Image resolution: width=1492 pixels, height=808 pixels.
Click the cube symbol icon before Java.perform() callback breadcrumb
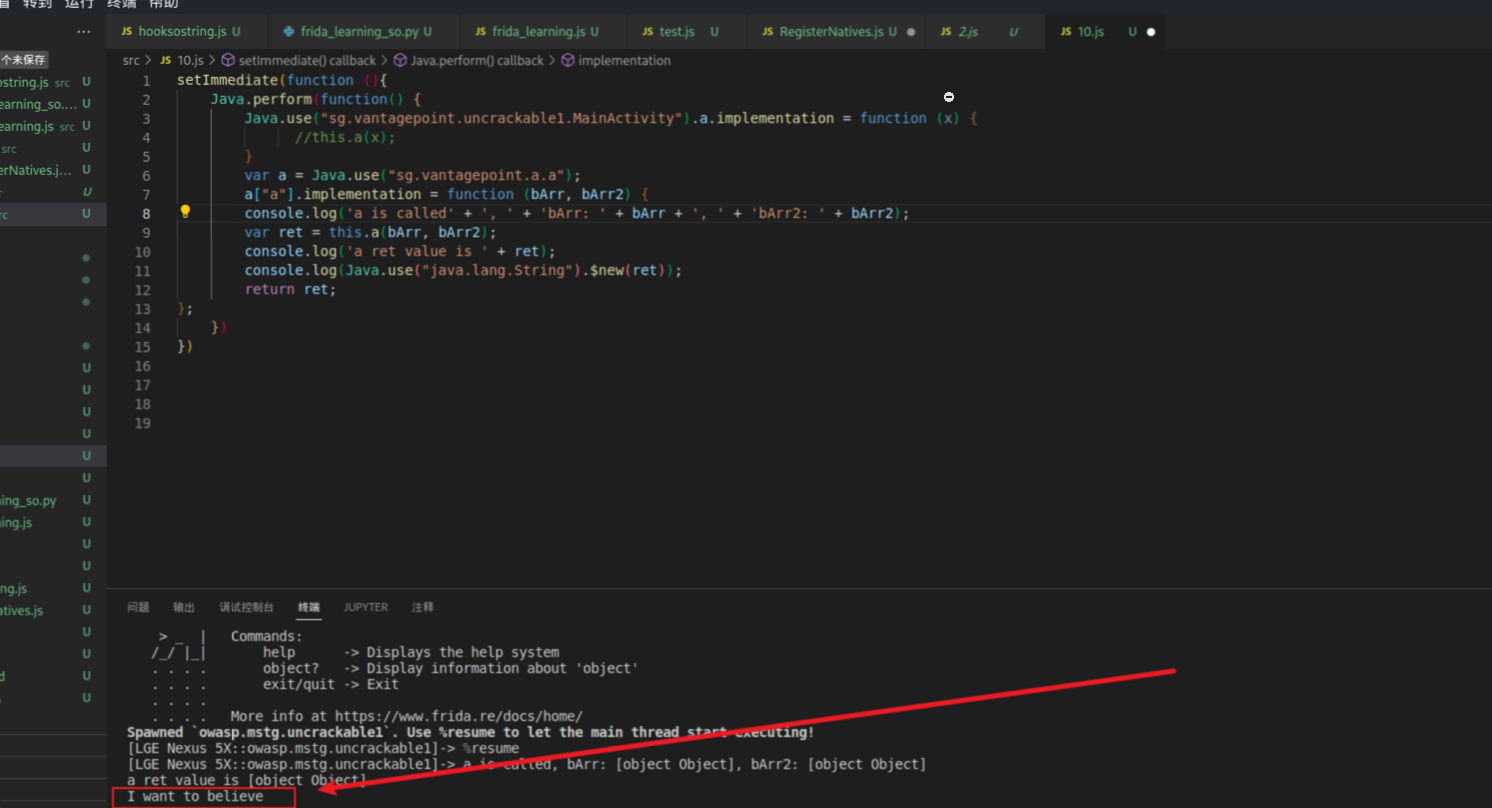point(400,61)
